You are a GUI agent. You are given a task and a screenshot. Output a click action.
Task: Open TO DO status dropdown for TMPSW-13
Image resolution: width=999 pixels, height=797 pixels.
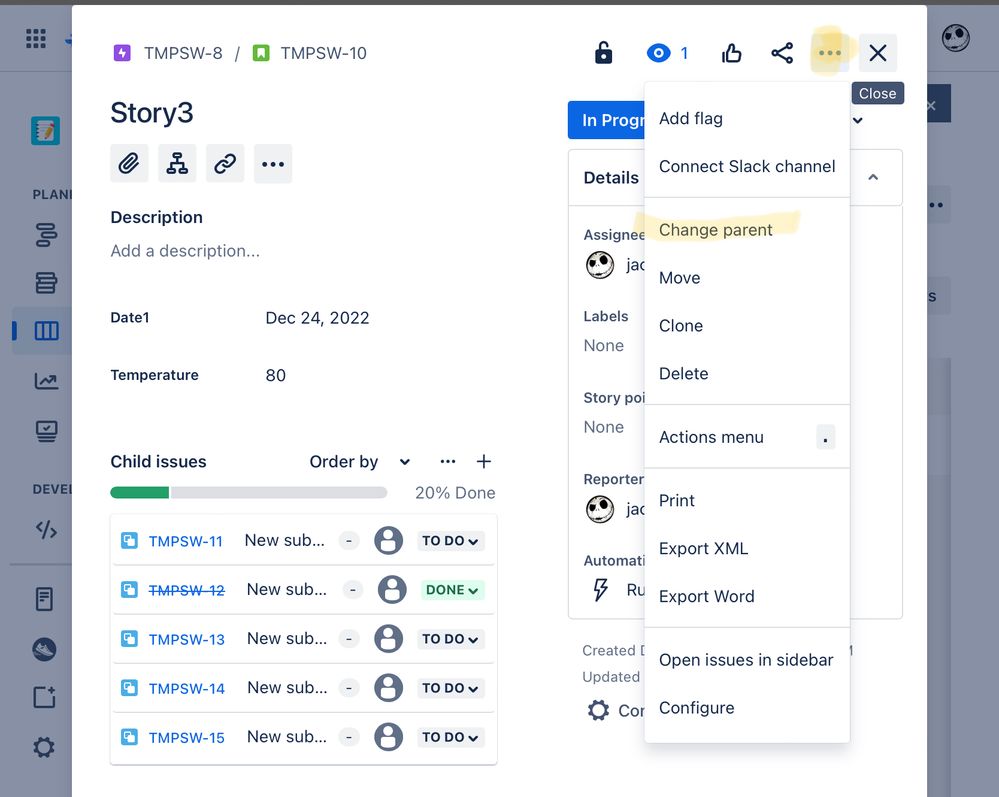450,639
